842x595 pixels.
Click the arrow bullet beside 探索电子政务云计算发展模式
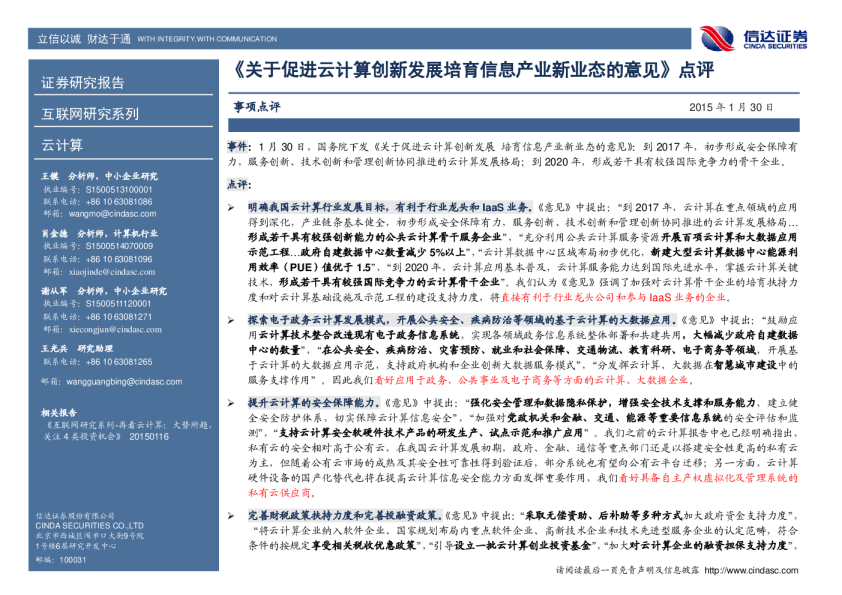(x=231, y=320)
